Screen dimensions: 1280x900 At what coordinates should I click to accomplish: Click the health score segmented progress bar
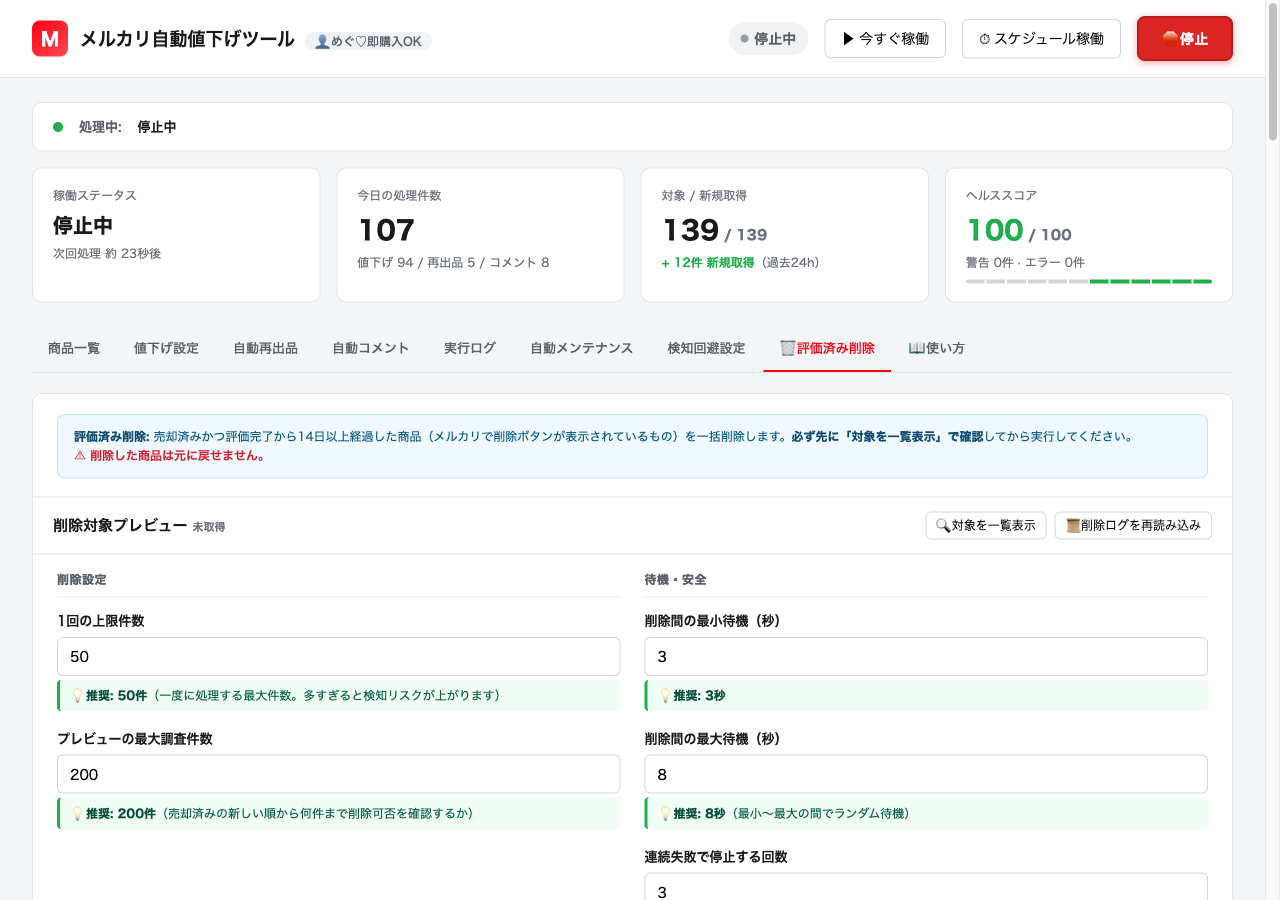(1089, 282)
